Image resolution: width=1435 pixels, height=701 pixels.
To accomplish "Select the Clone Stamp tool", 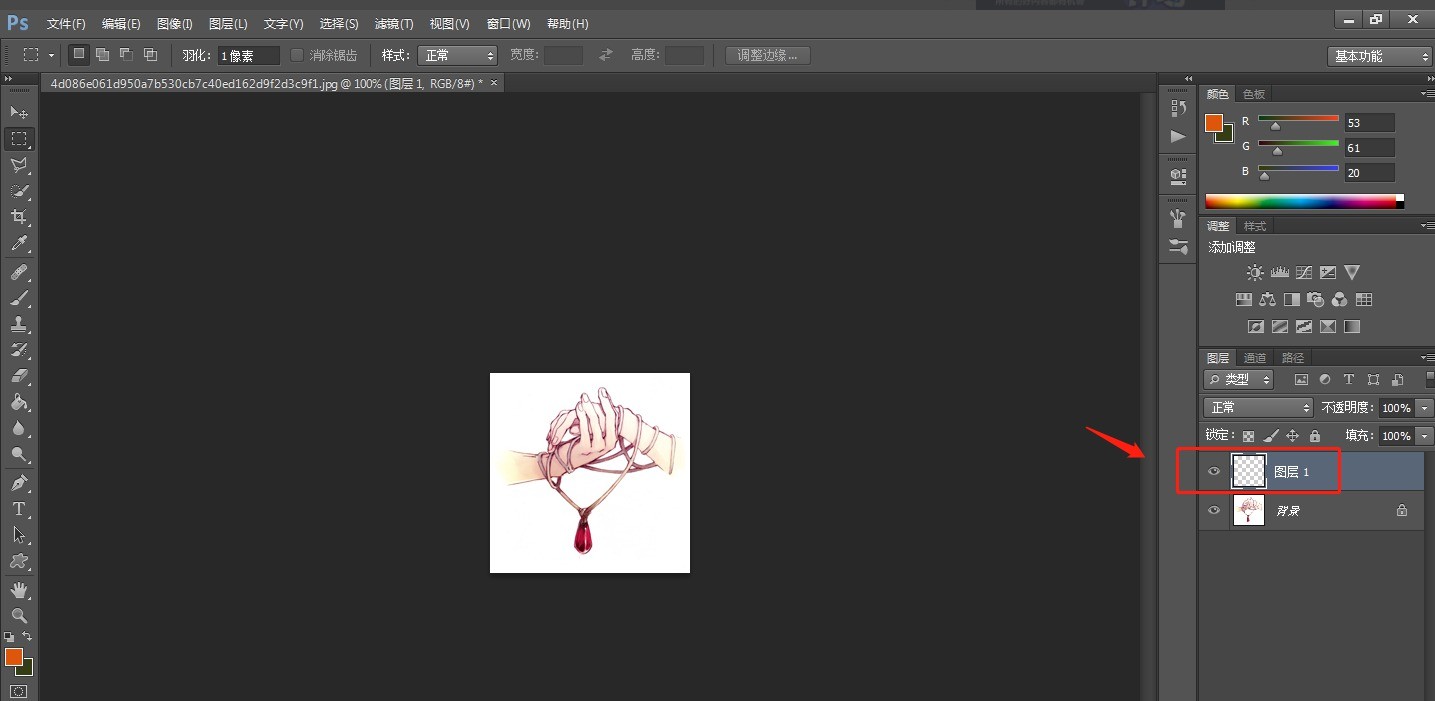I will click(x=18, y=324).
